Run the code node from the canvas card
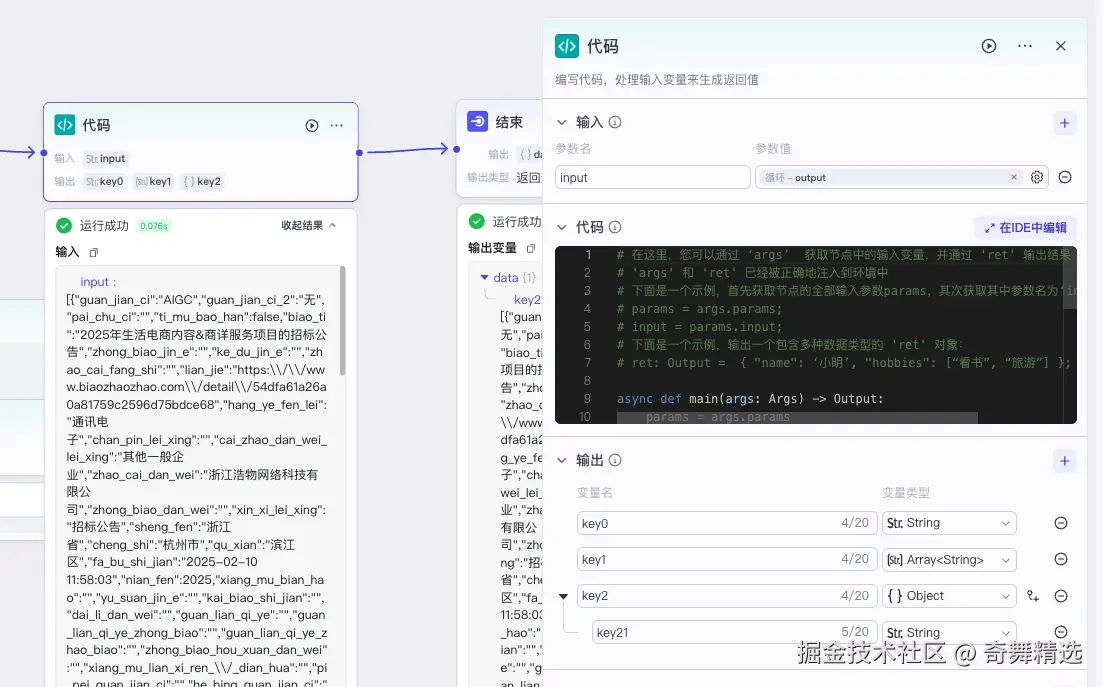Viewport: 1103px width, 687px height. pyautogui.click(x=312, y=125)
